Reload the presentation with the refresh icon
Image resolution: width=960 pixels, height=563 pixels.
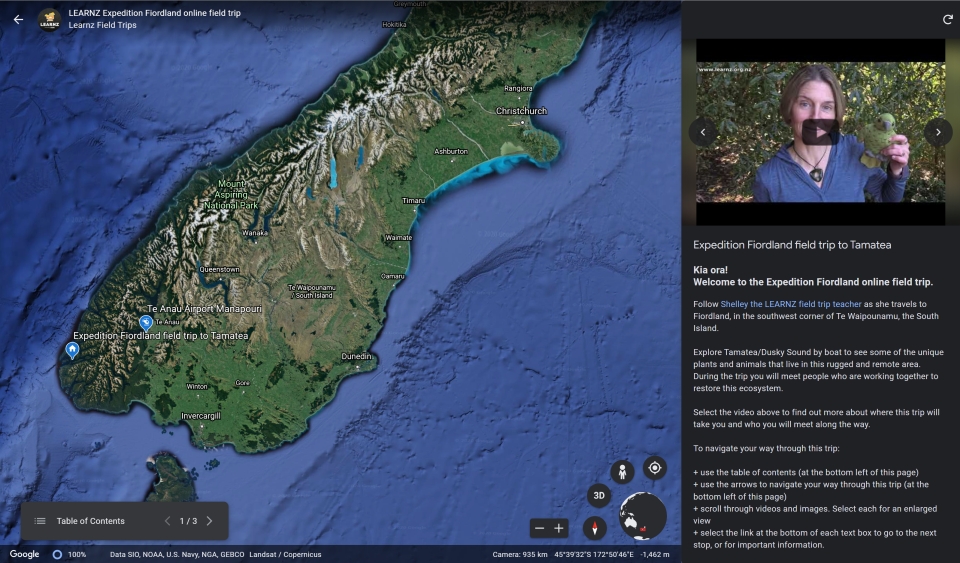point(947,20)
